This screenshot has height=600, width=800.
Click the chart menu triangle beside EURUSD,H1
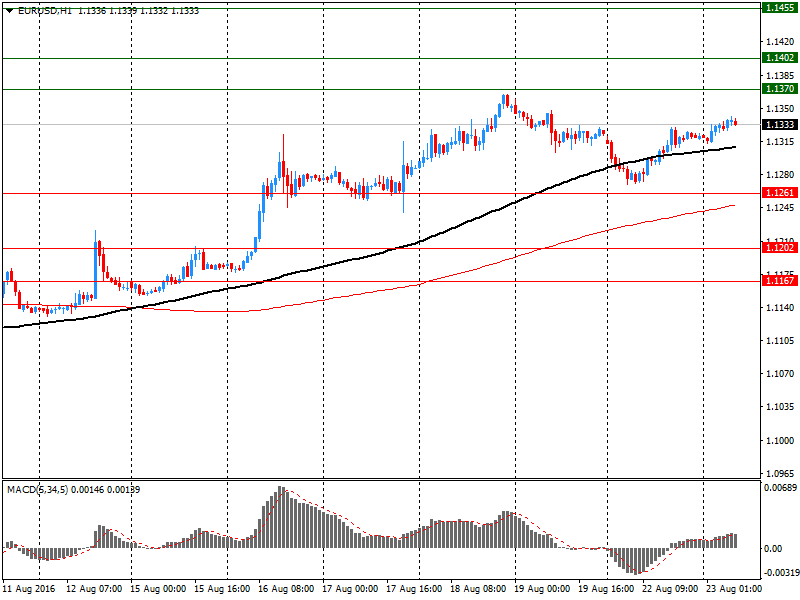click(x=9, y=11)
